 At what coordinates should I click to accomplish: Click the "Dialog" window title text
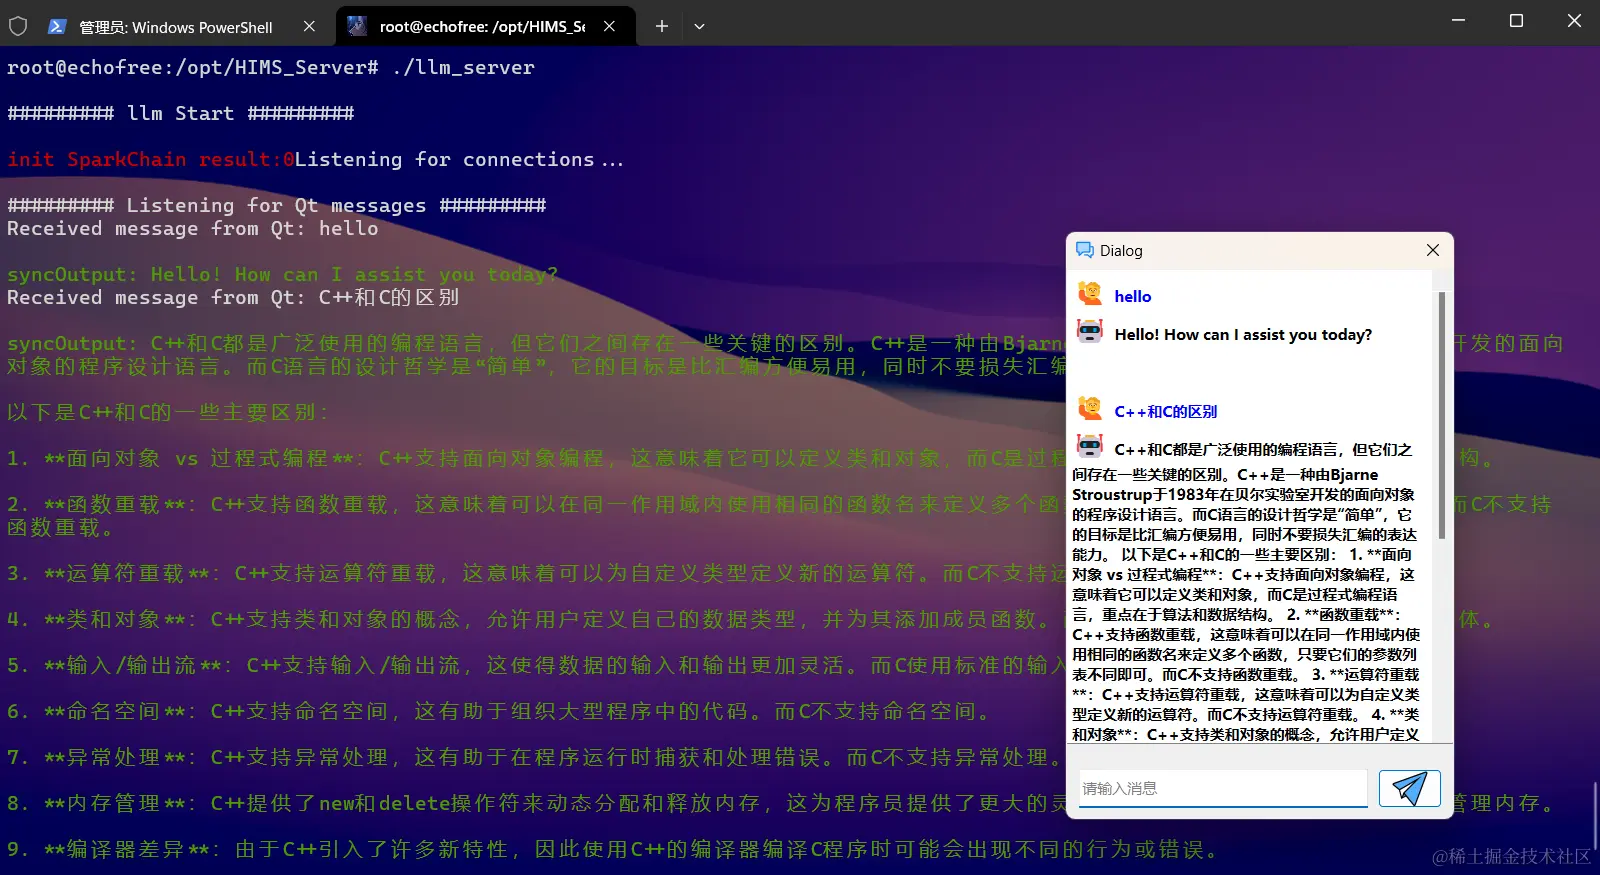1121,251
